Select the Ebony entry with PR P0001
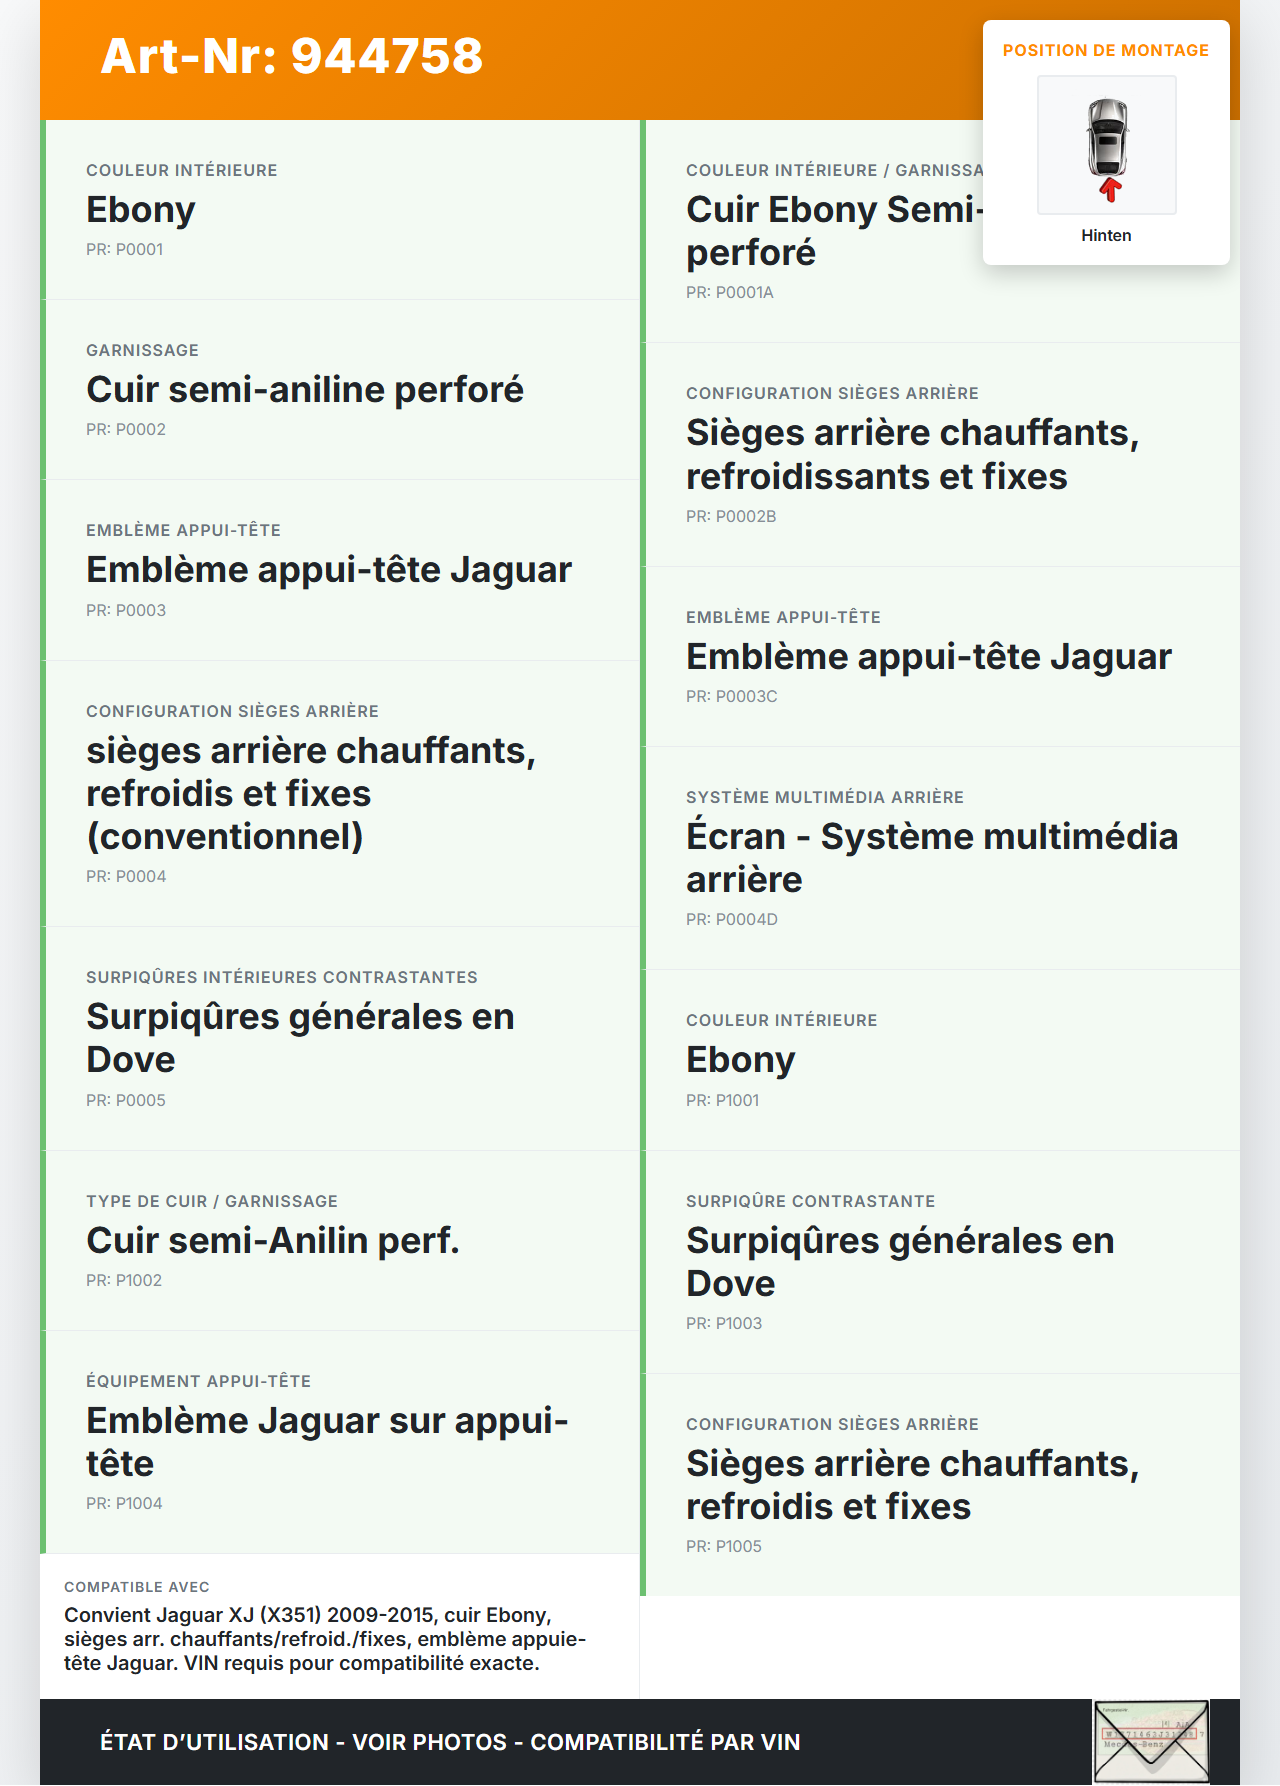Screen dimensions: 1280x1786 [141, 210]
